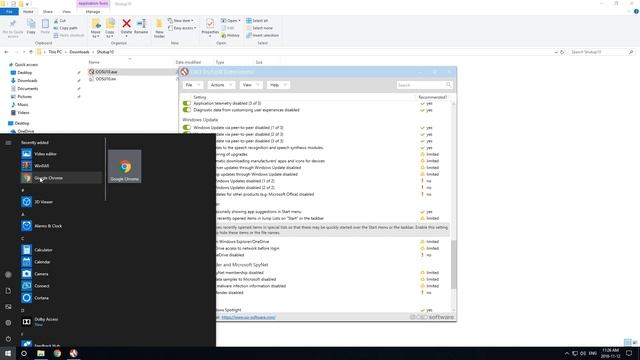
Task: Click the Delete icon in Explorer ribbon
Action: coord(127,27)
